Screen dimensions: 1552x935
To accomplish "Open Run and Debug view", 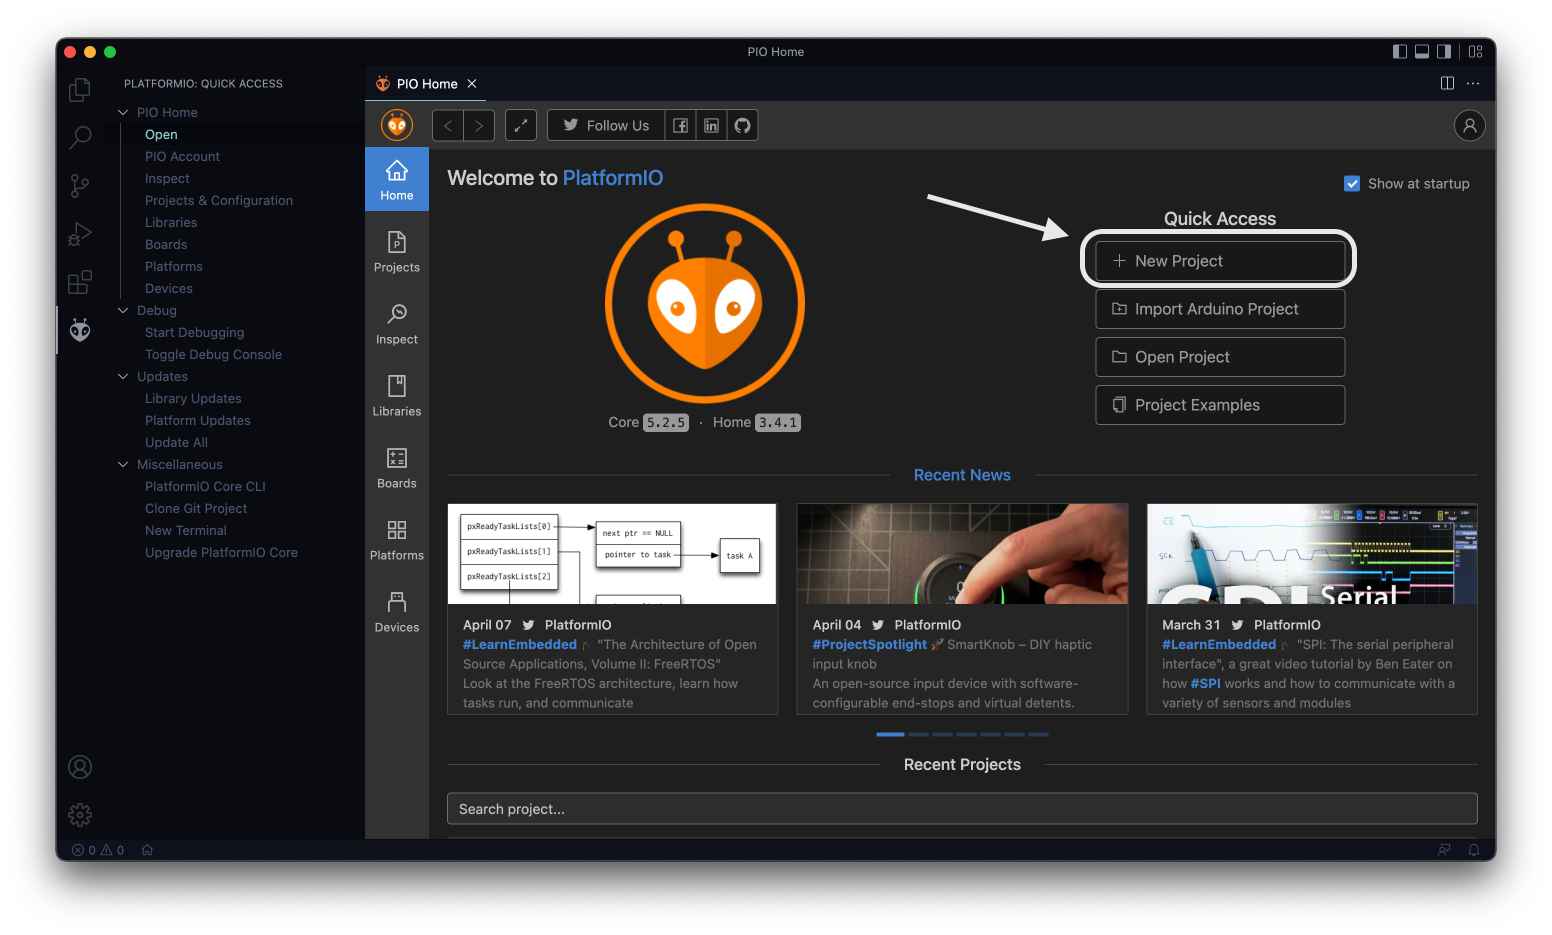I will pyautogui.click(x=80, y=234).
